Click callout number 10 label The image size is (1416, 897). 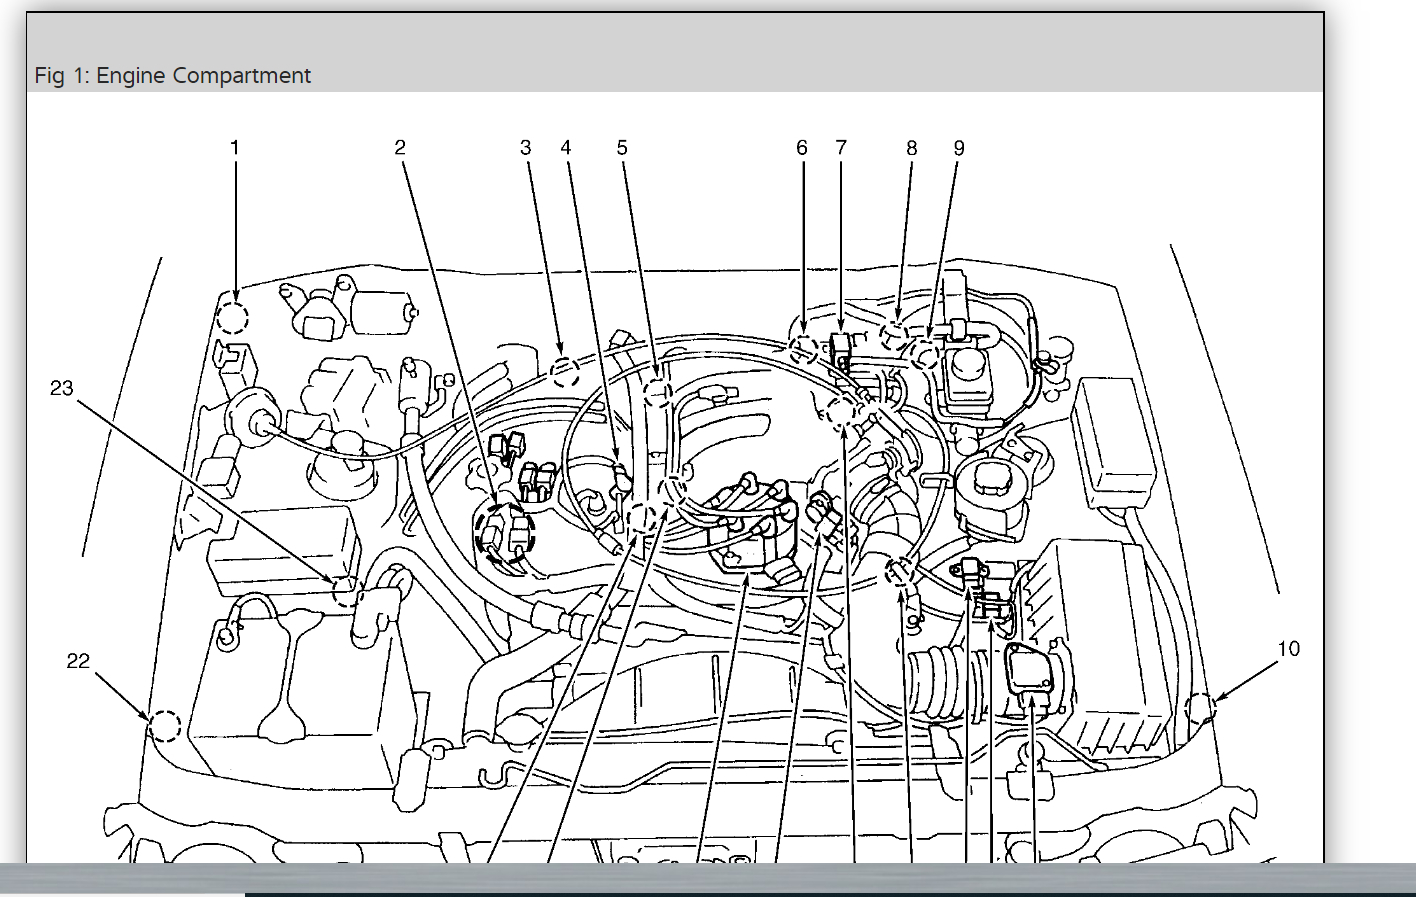[1288, 649]
